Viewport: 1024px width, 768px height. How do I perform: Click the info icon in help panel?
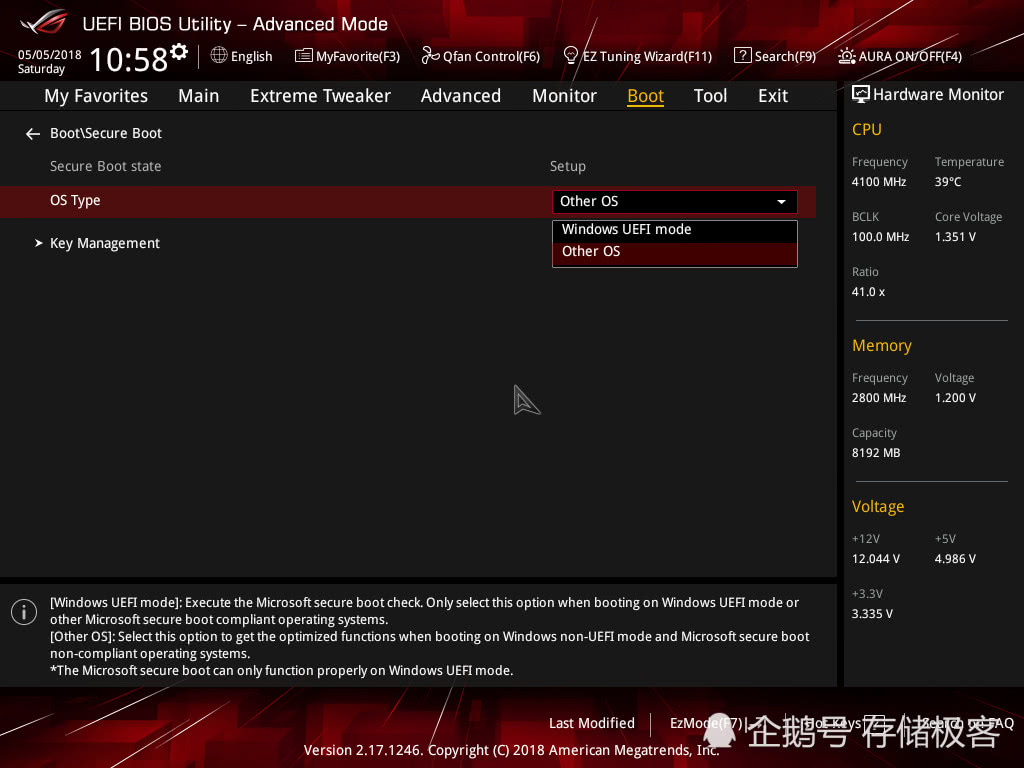click(x=24, y=612)
